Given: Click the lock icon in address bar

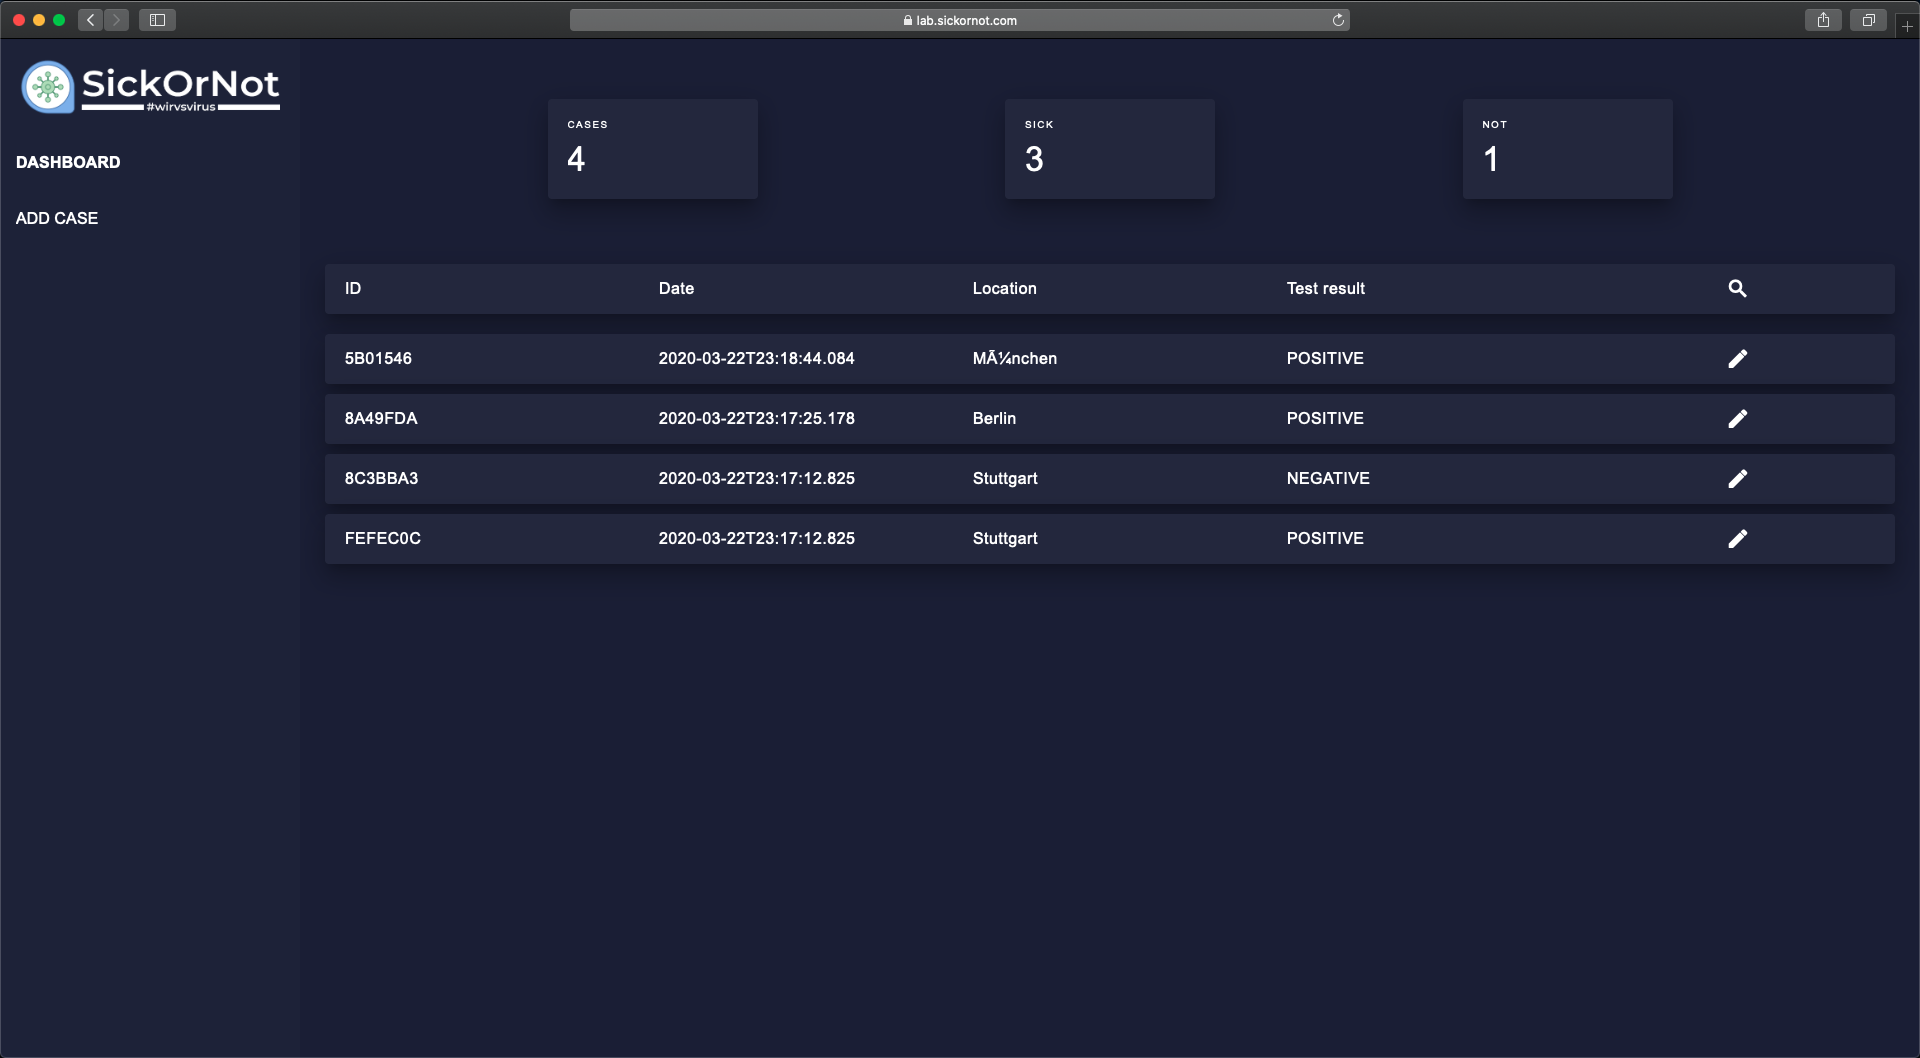Looking at the screenshot, I should click(x=908, y=20).
